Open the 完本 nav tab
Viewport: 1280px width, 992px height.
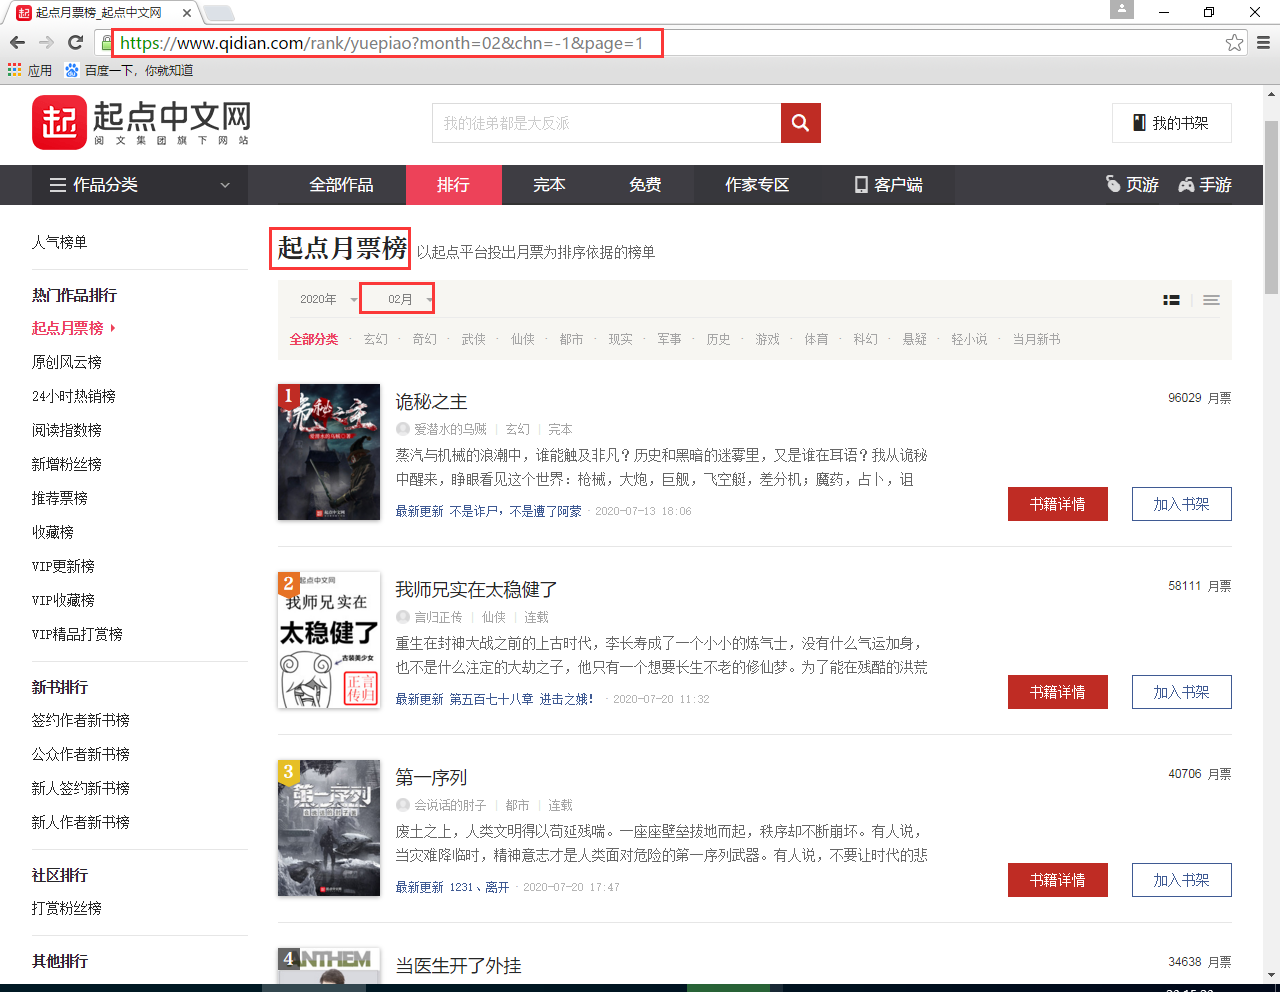point(549,185)
